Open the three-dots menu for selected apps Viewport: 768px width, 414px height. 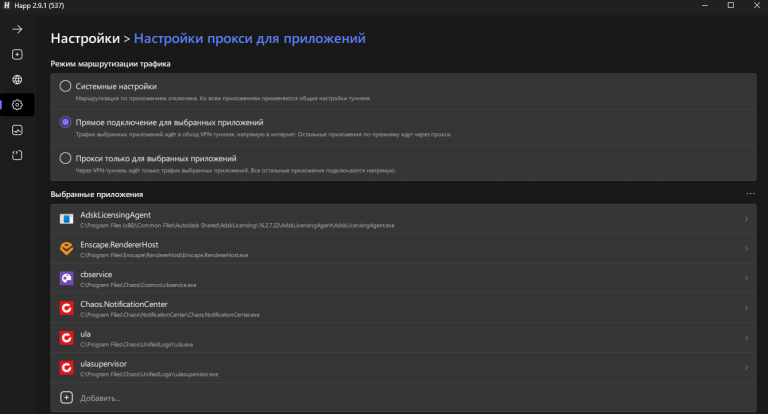[x=750, y=194]
